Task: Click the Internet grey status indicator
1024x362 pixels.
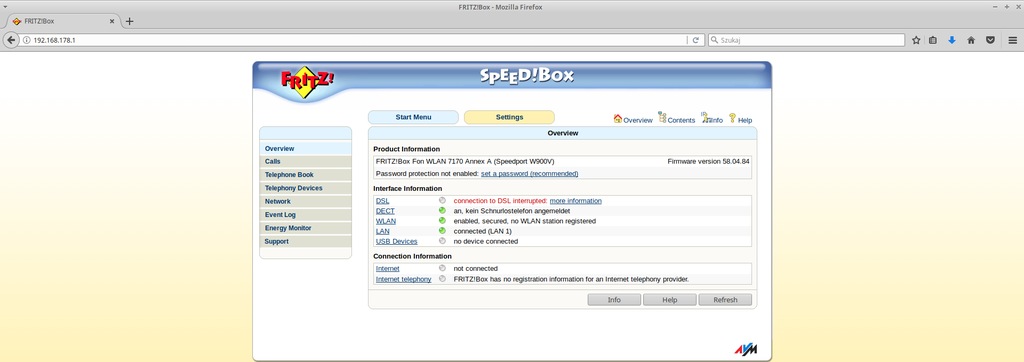Action: 442,268
